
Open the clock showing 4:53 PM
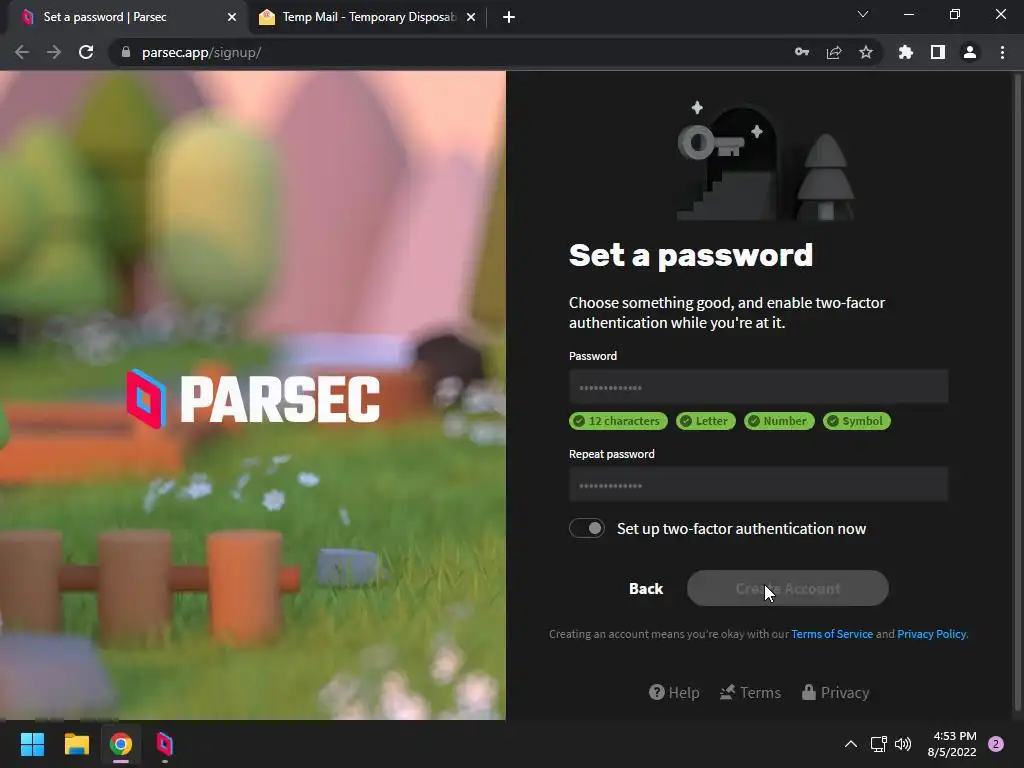(x=952, y=744)
